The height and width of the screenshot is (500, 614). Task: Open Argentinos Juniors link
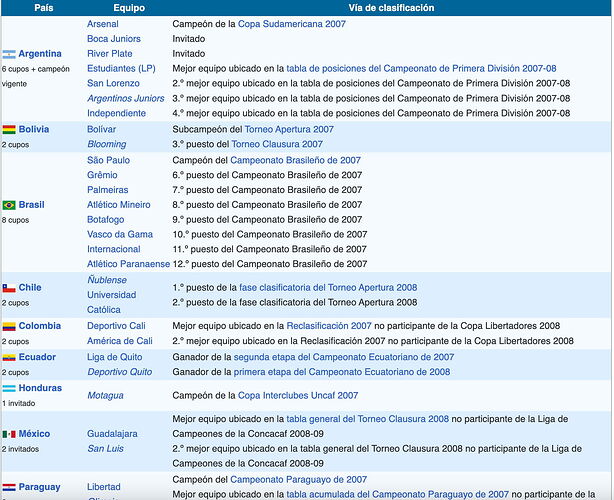tap(126, 98)
